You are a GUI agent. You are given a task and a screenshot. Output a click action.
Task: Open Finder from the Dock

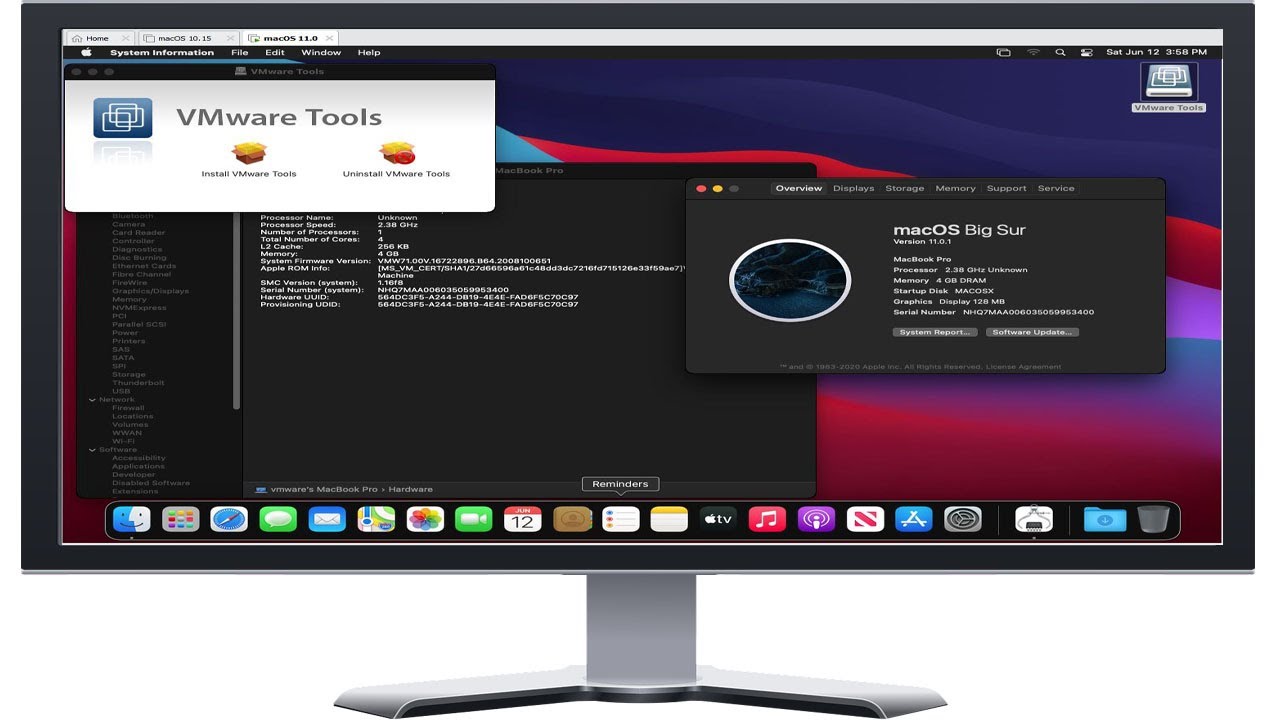point(132,519)
